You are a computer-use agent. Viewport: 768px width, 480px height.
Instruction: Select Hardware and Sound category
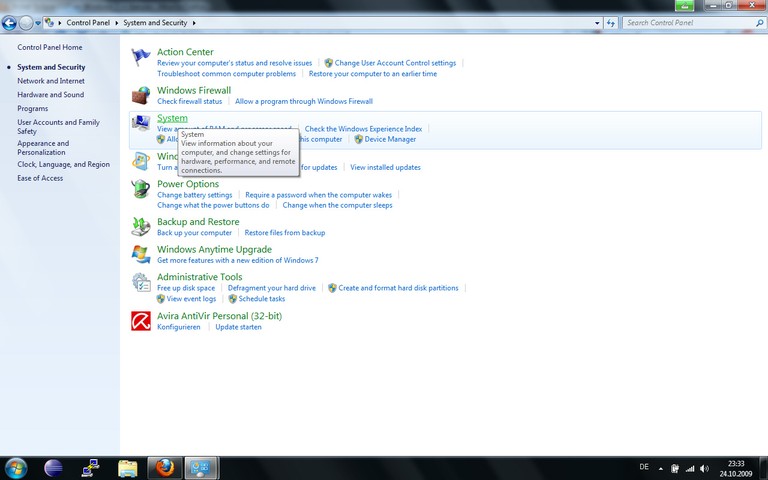[x=50, y=95]
